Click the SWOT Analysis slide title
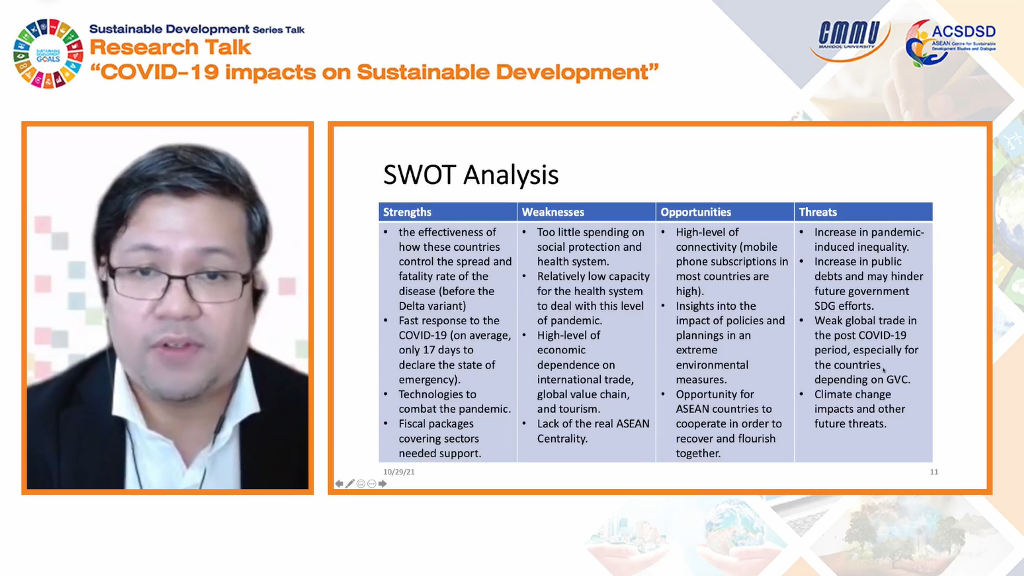 (470, 175)
